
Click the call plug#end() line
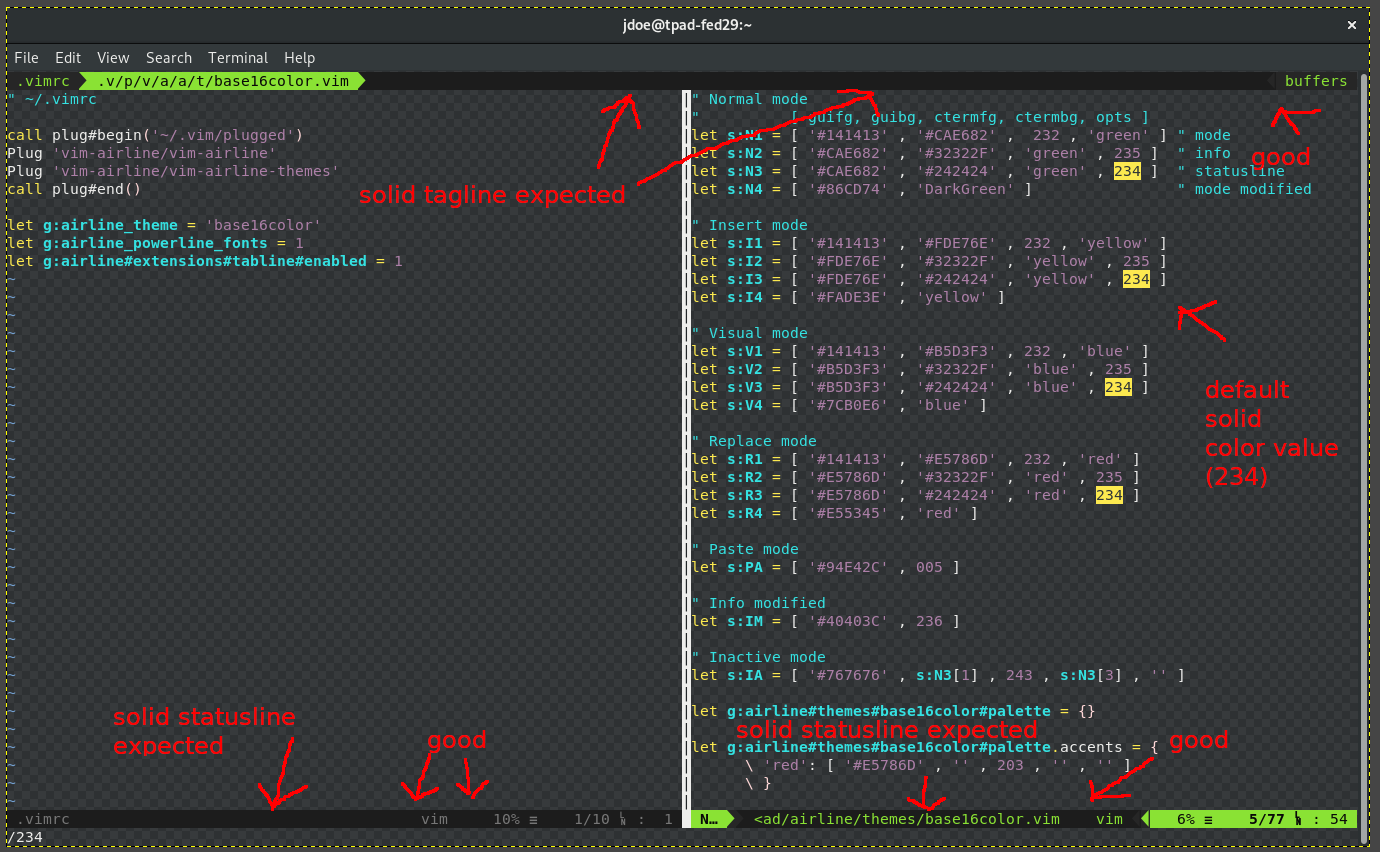(x=73, y=189)
